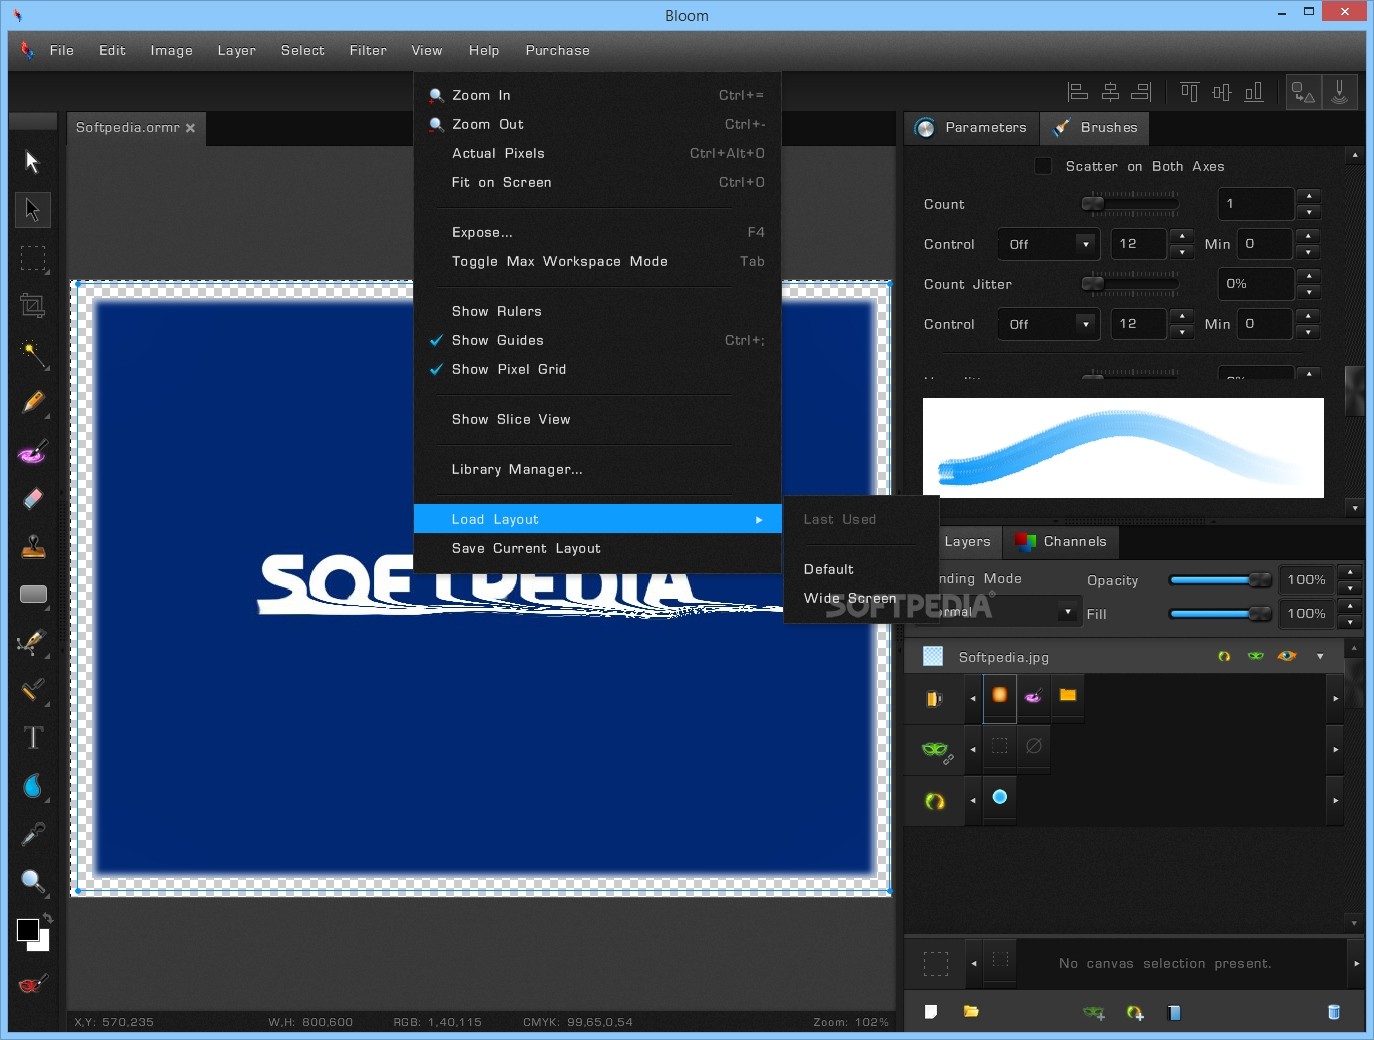Click the brush stroke preview thumbnail
1374x1040 pixels.
1123,448
